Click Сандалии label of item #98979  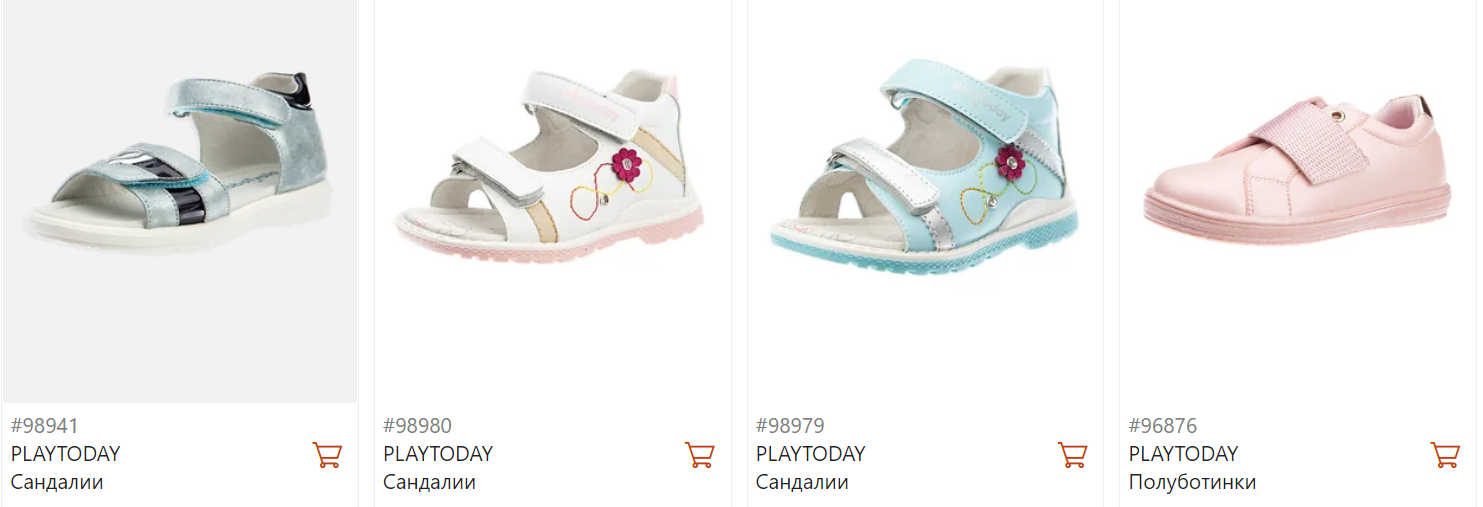coord(802,483)
